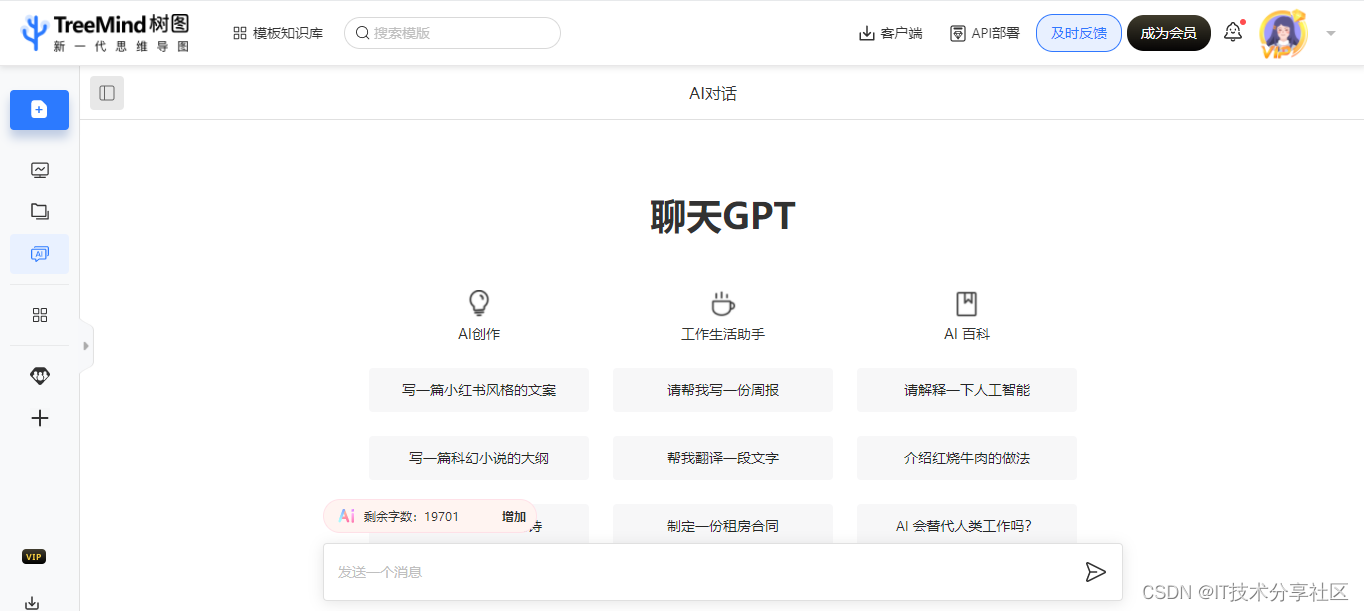Viewport: 1364px width, 611px height.
Task: Choose 请帮我写一份周报 prompt
Action: coord(723,390)
